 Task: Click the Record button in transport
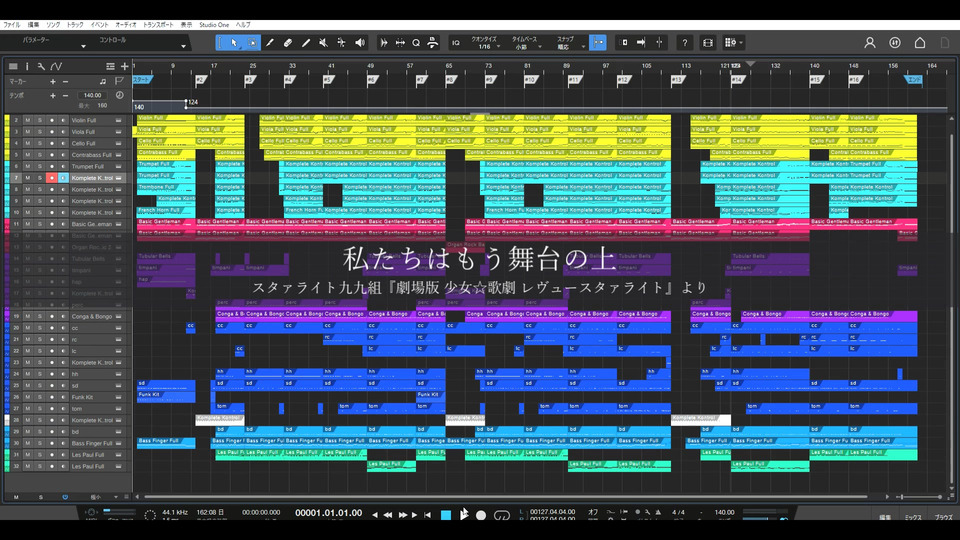[481, 516]
